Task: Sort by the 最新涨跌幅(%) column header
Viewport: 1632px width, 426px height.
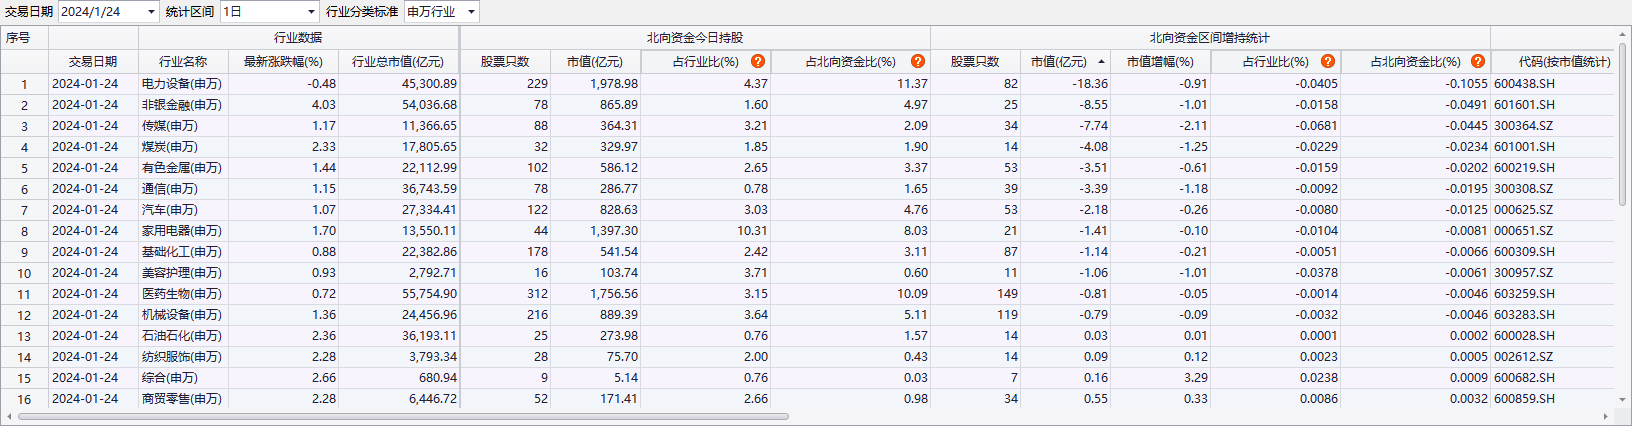Action: (283, 62)
